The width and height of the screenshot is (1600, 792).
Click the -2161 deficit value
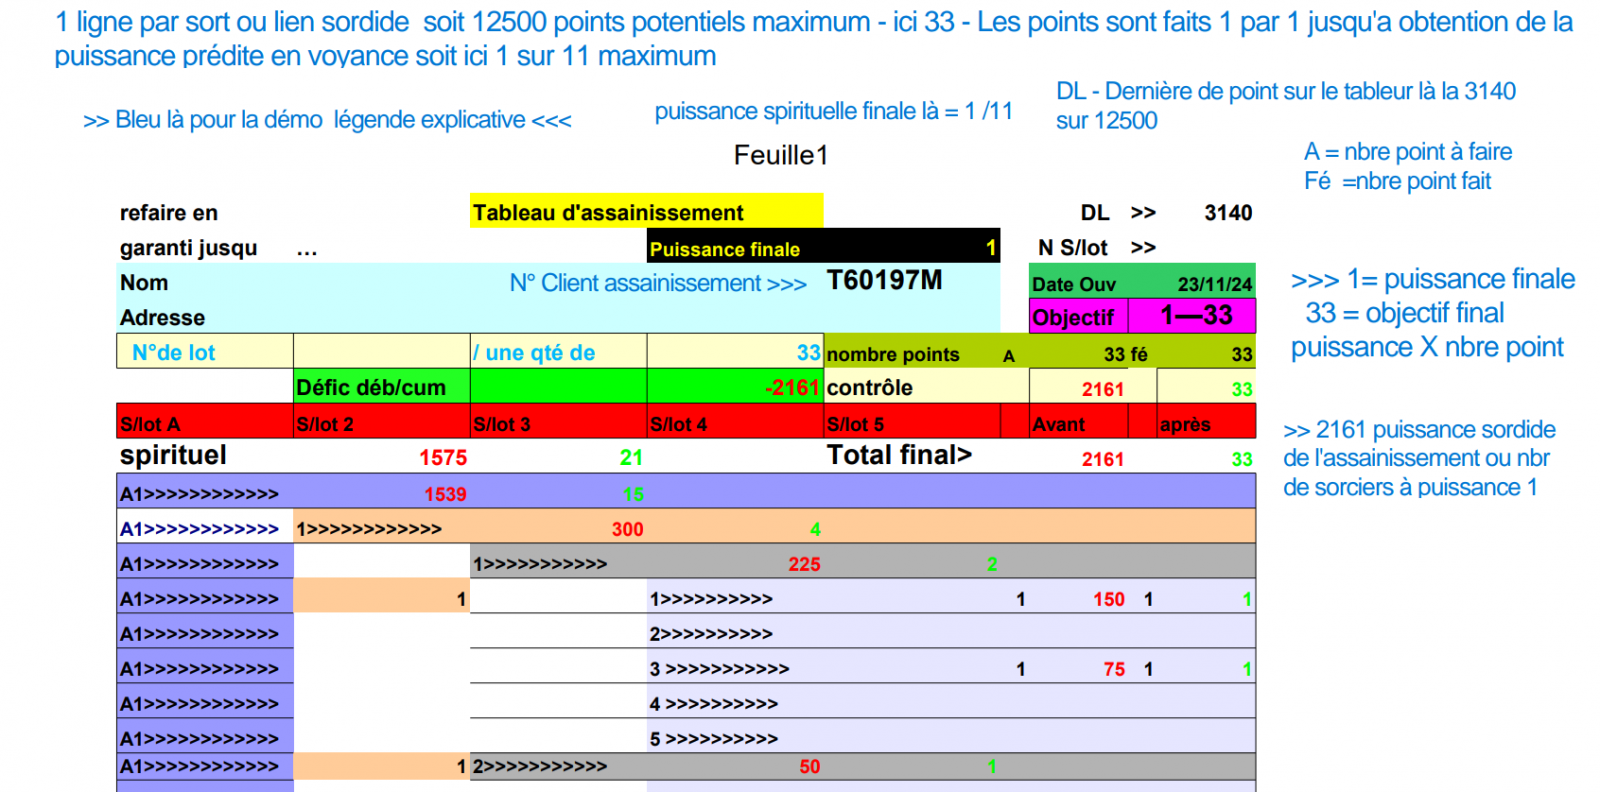pyautogui.click(x=792, y=387)
